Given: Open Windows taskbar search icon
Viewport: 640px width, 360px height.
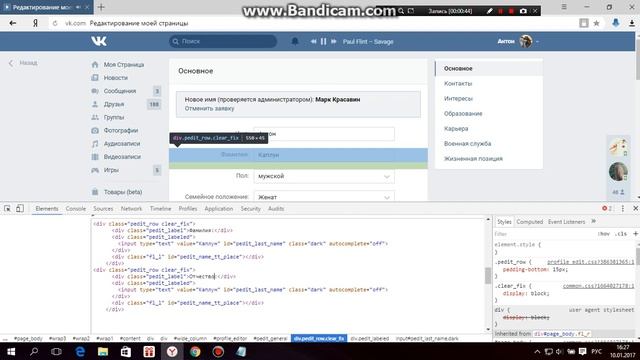Looking at the screenshot, I should (x=34, y=351).
